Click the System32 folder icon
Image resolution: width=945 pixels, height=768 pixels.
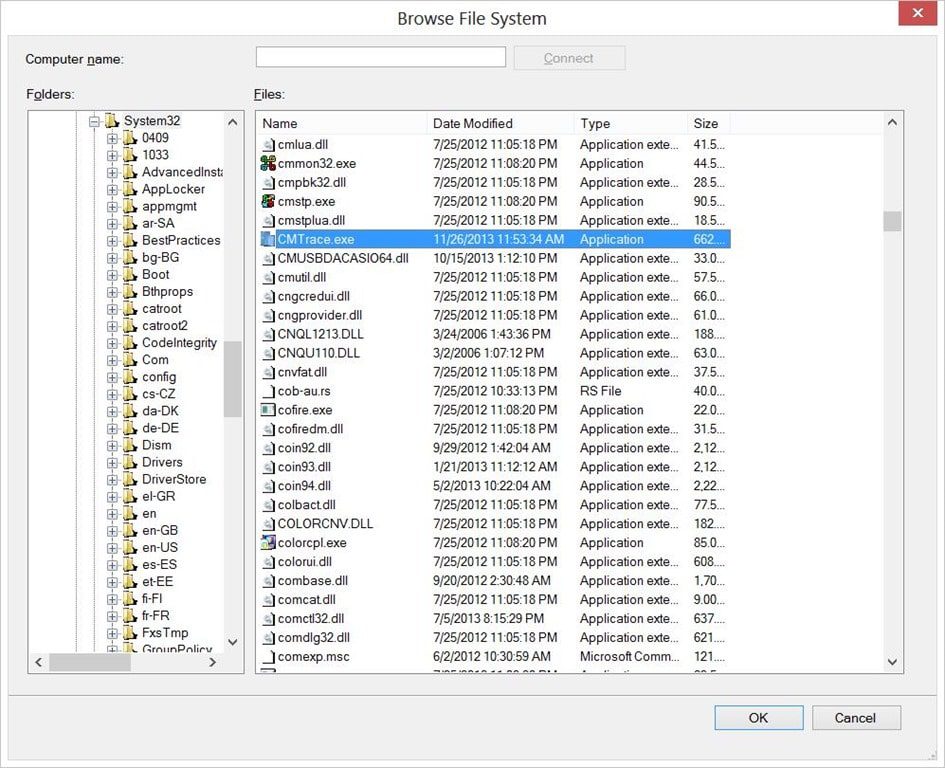coord(110,120)
